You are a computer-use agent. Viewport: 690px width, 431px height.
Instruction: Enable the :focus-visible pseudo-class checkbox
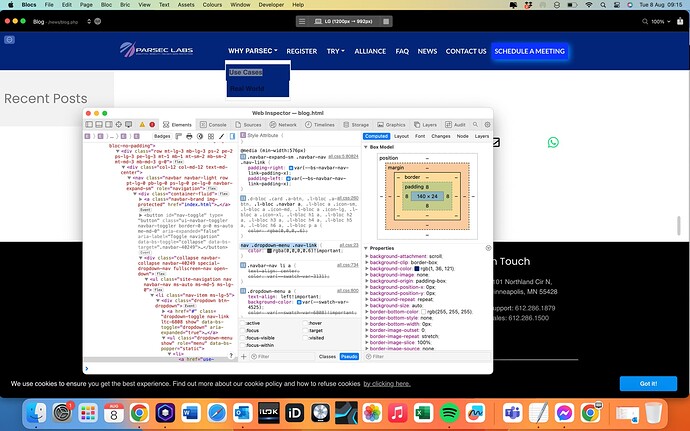tap(243, 338)
